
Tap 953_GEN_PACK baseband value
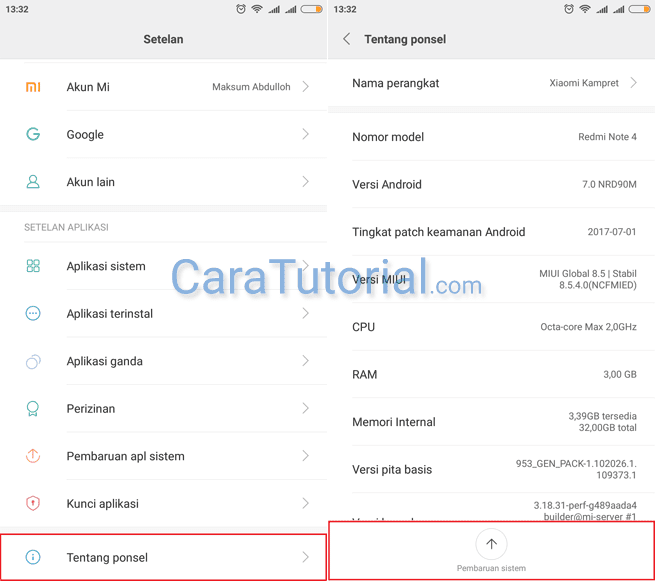(576, 469)
